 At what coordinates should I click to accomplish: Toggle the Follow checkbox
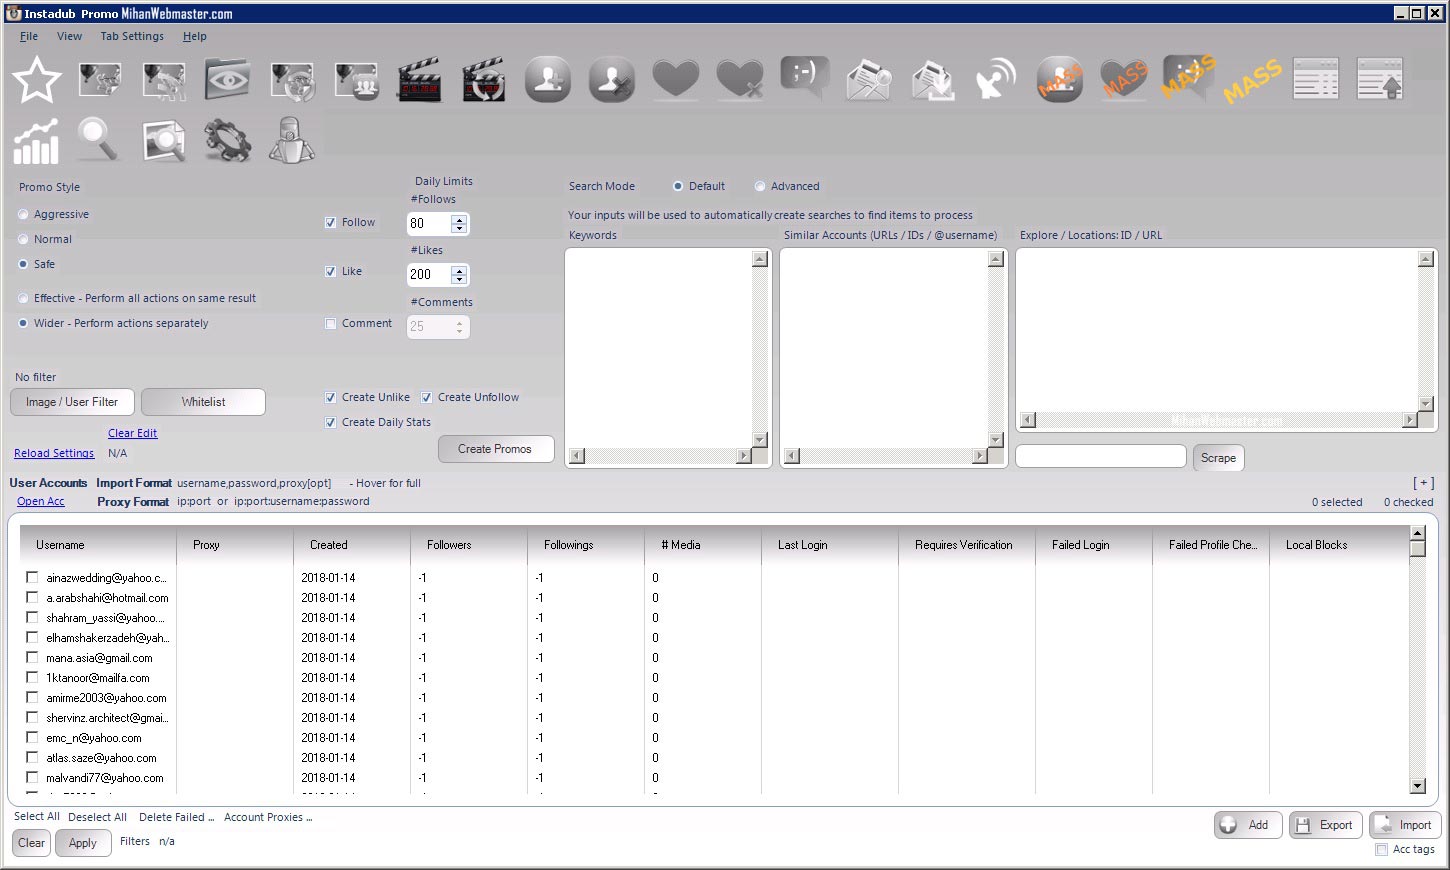pos(330,222)
